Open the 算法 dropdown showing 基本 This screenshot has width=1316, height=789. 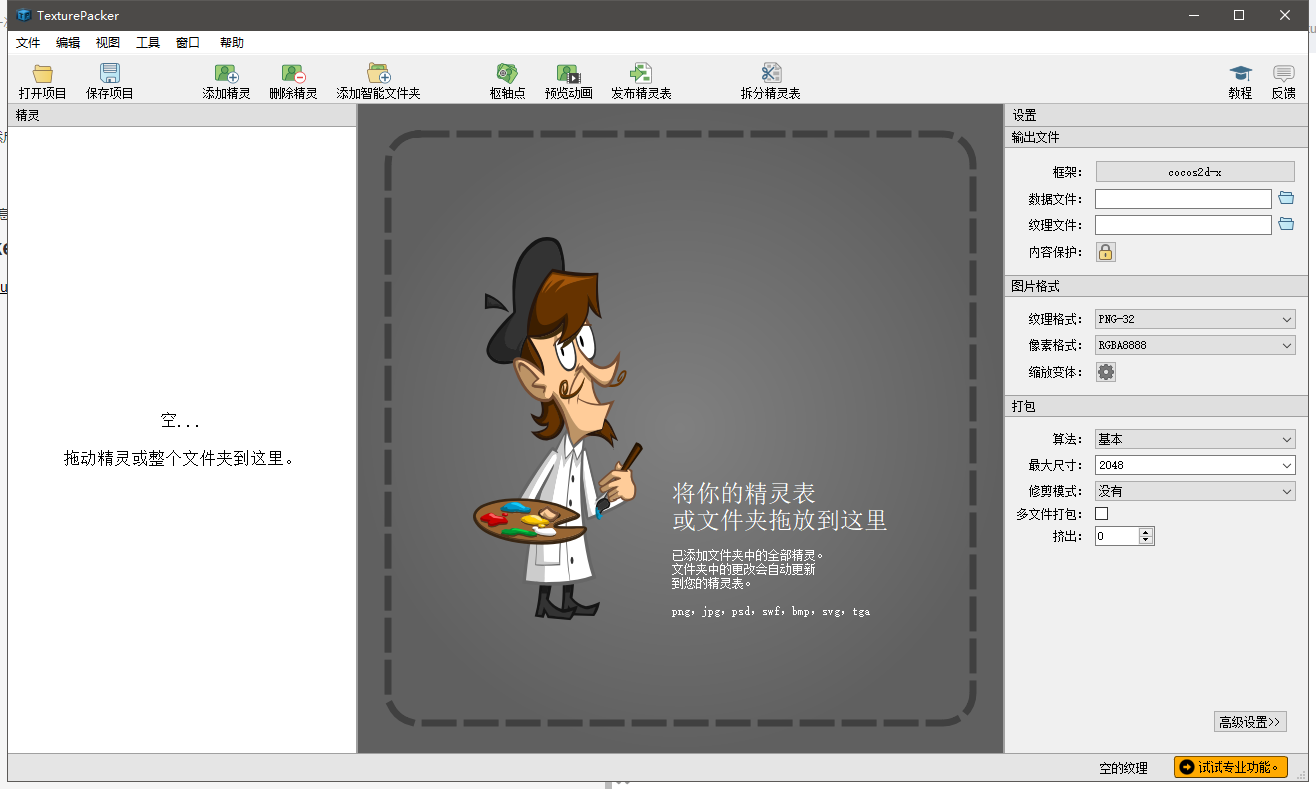1195,439
